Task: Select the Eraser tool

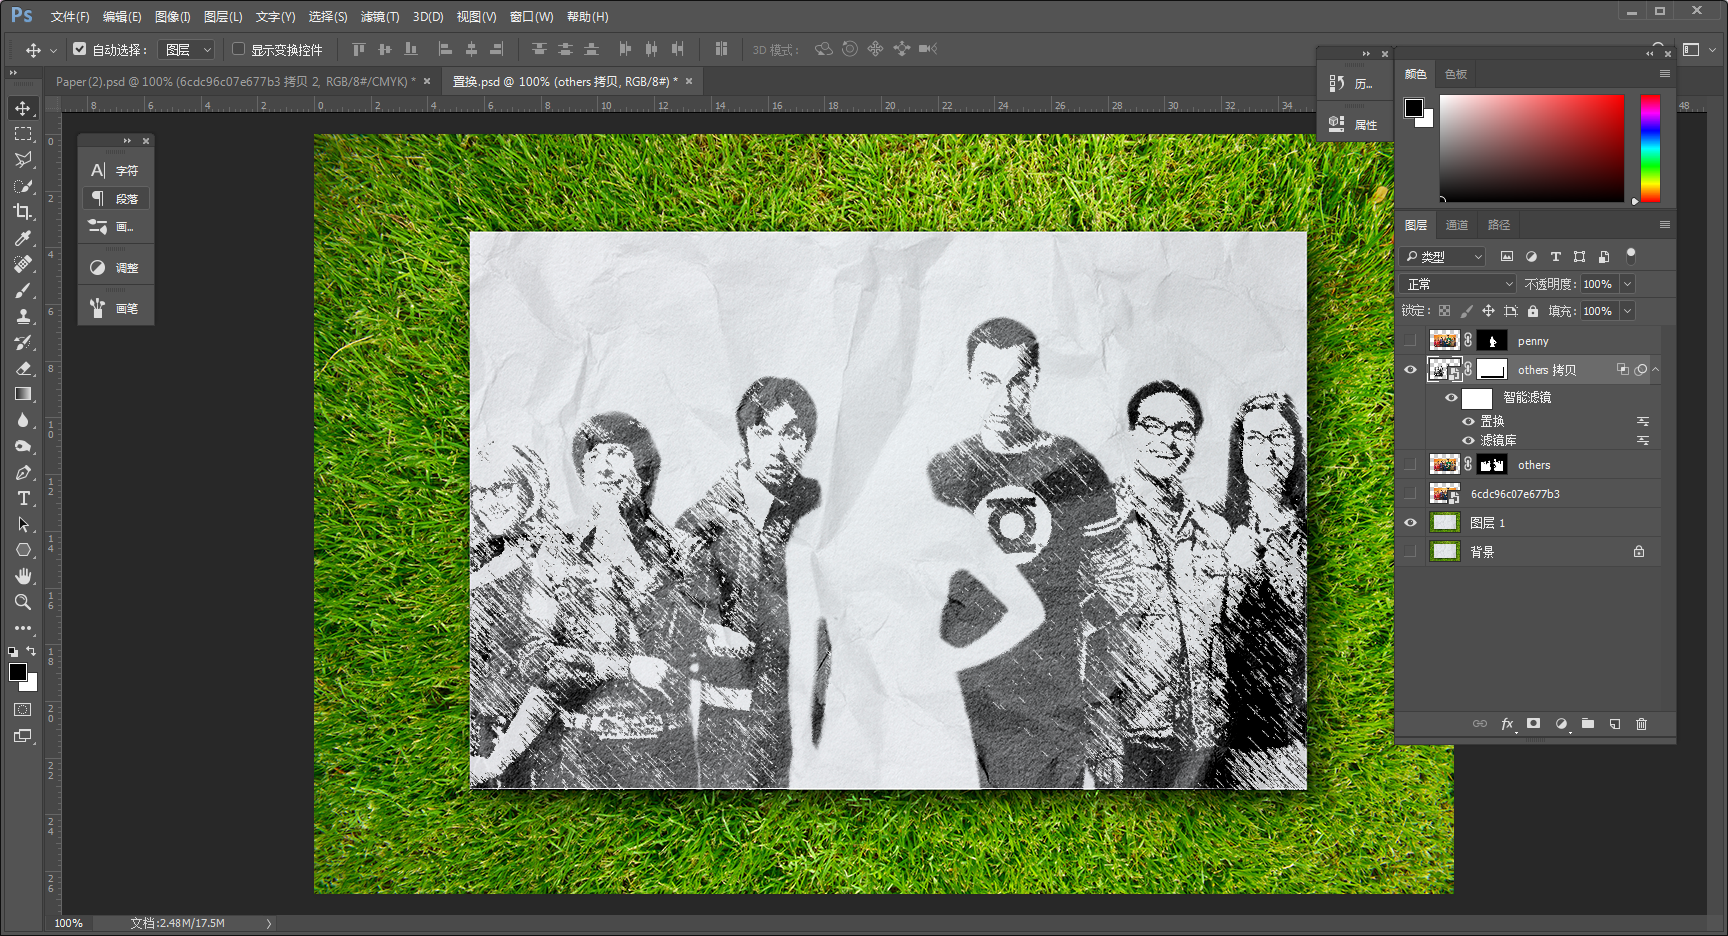Action: pyautogui.click(x=23, y=368)
